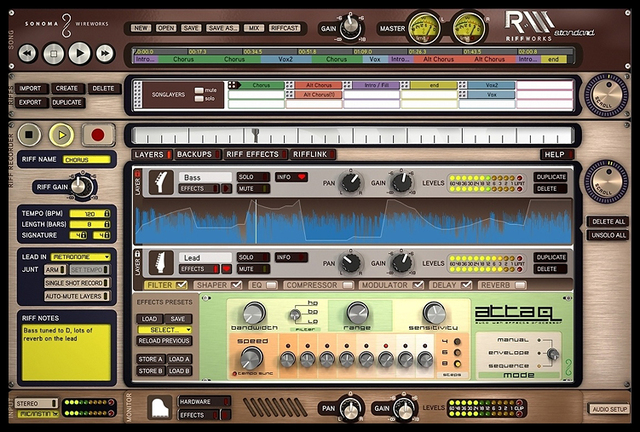This screenshot has height=432, width=640.
Task: Open the LEAD IN metronome dropdown
Action: tap(80, 257)
